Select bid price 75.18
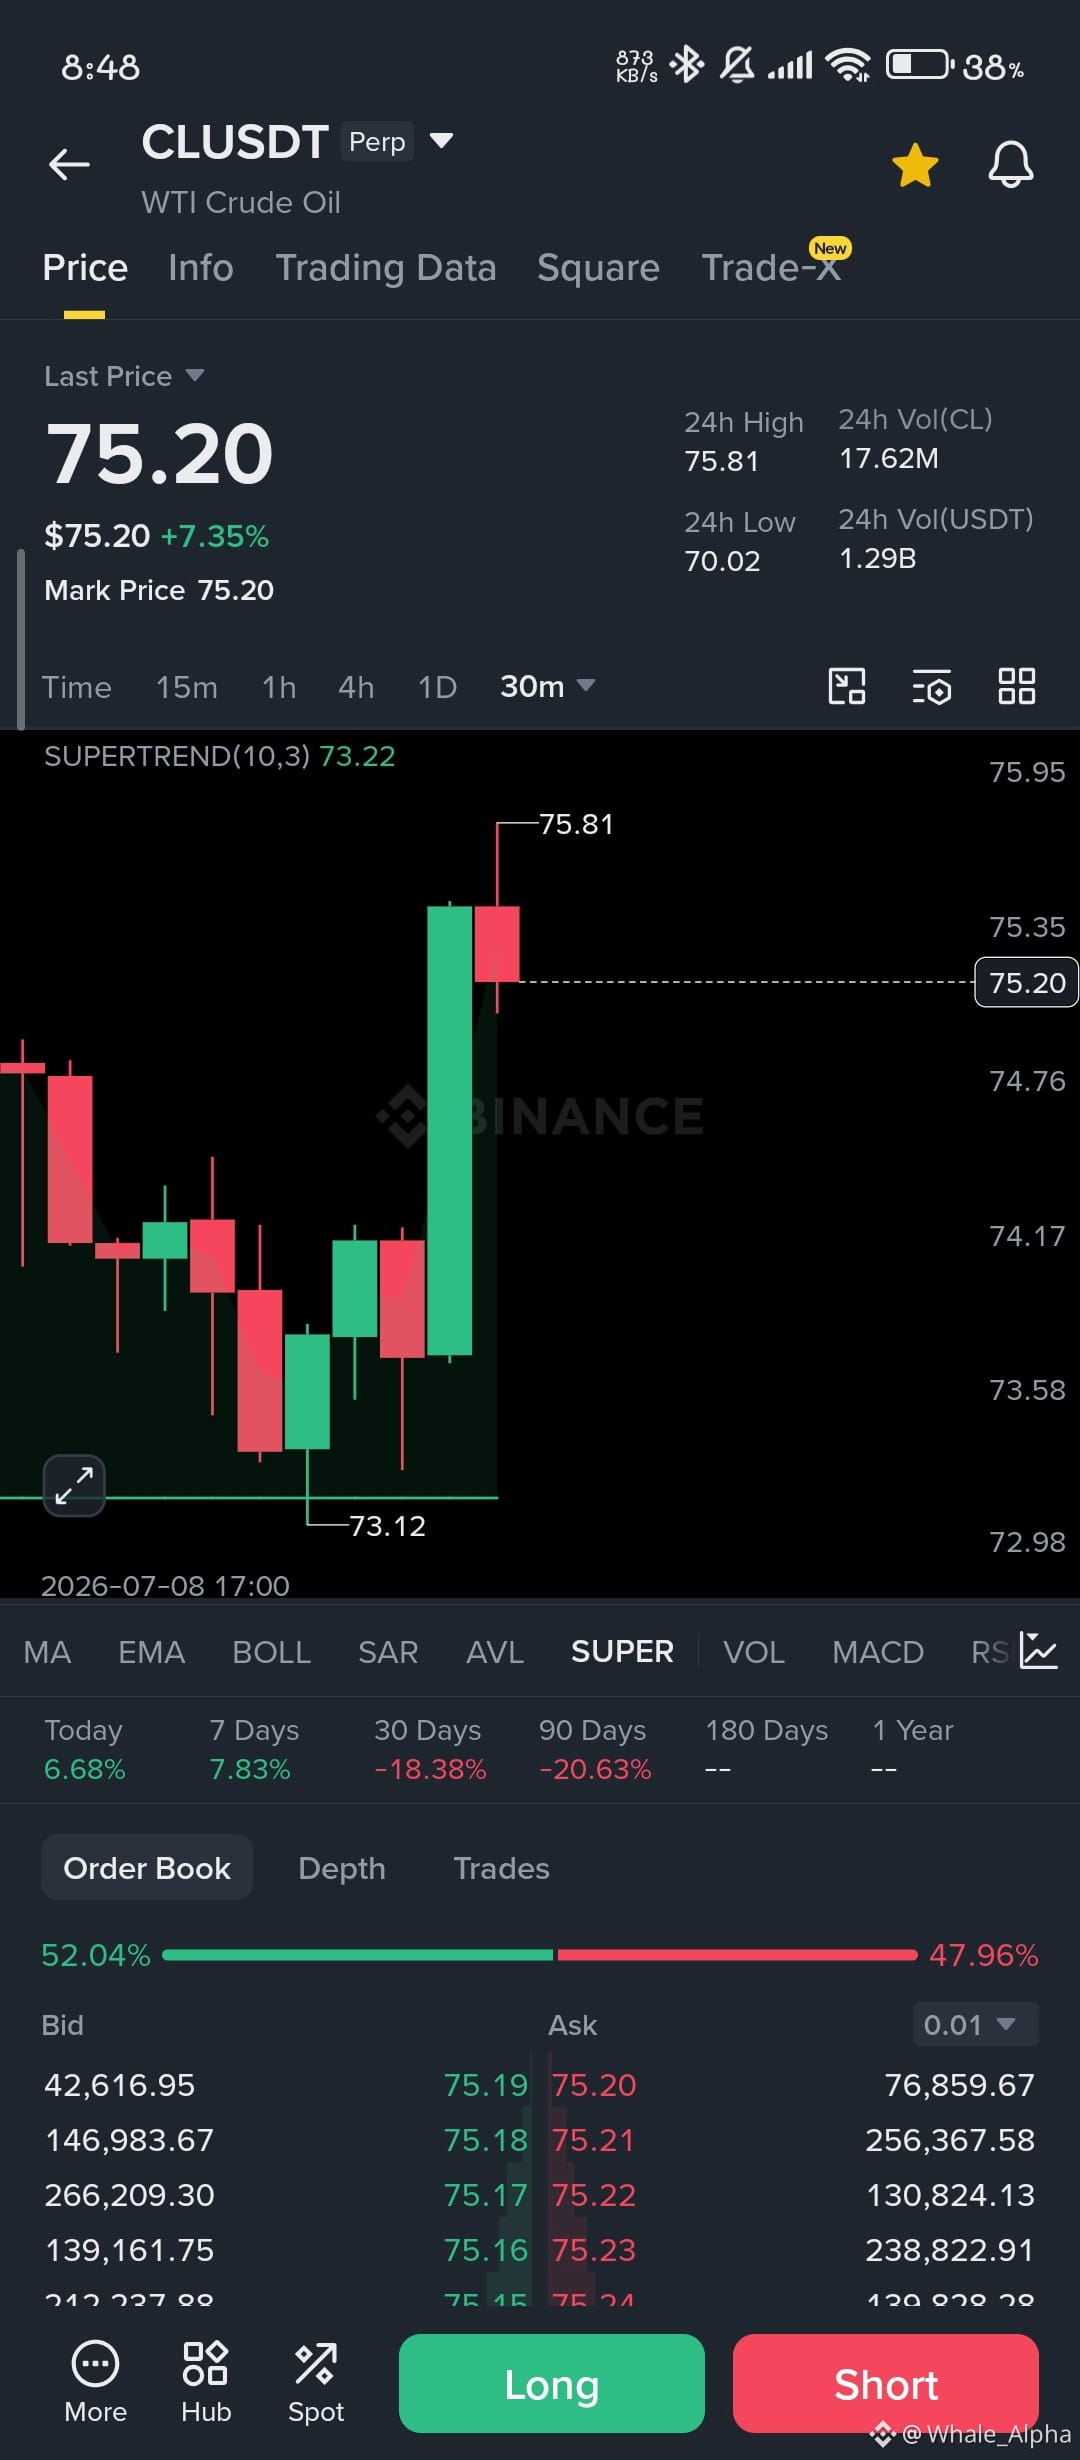The height and width of the screenshot is (2460, 1080). pyautogui.click(x=485, y=2140)
